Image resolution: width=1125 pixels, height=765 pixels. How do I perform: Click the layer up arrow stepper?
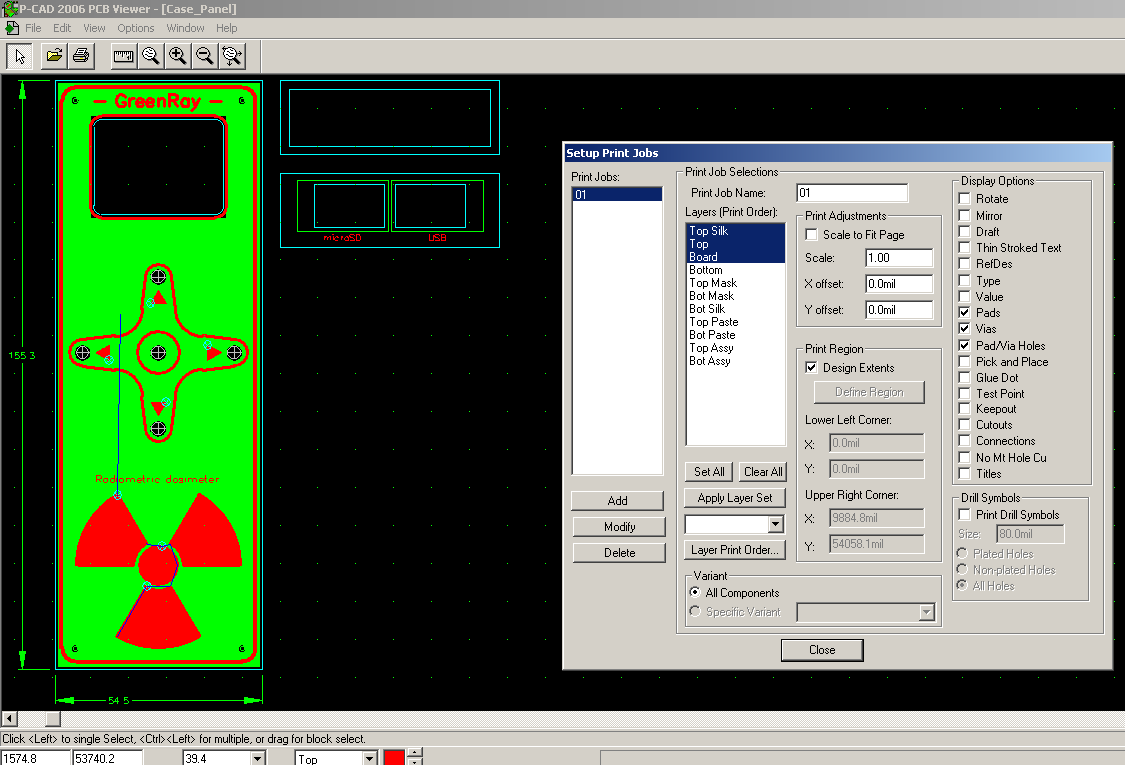coord(415,752)
